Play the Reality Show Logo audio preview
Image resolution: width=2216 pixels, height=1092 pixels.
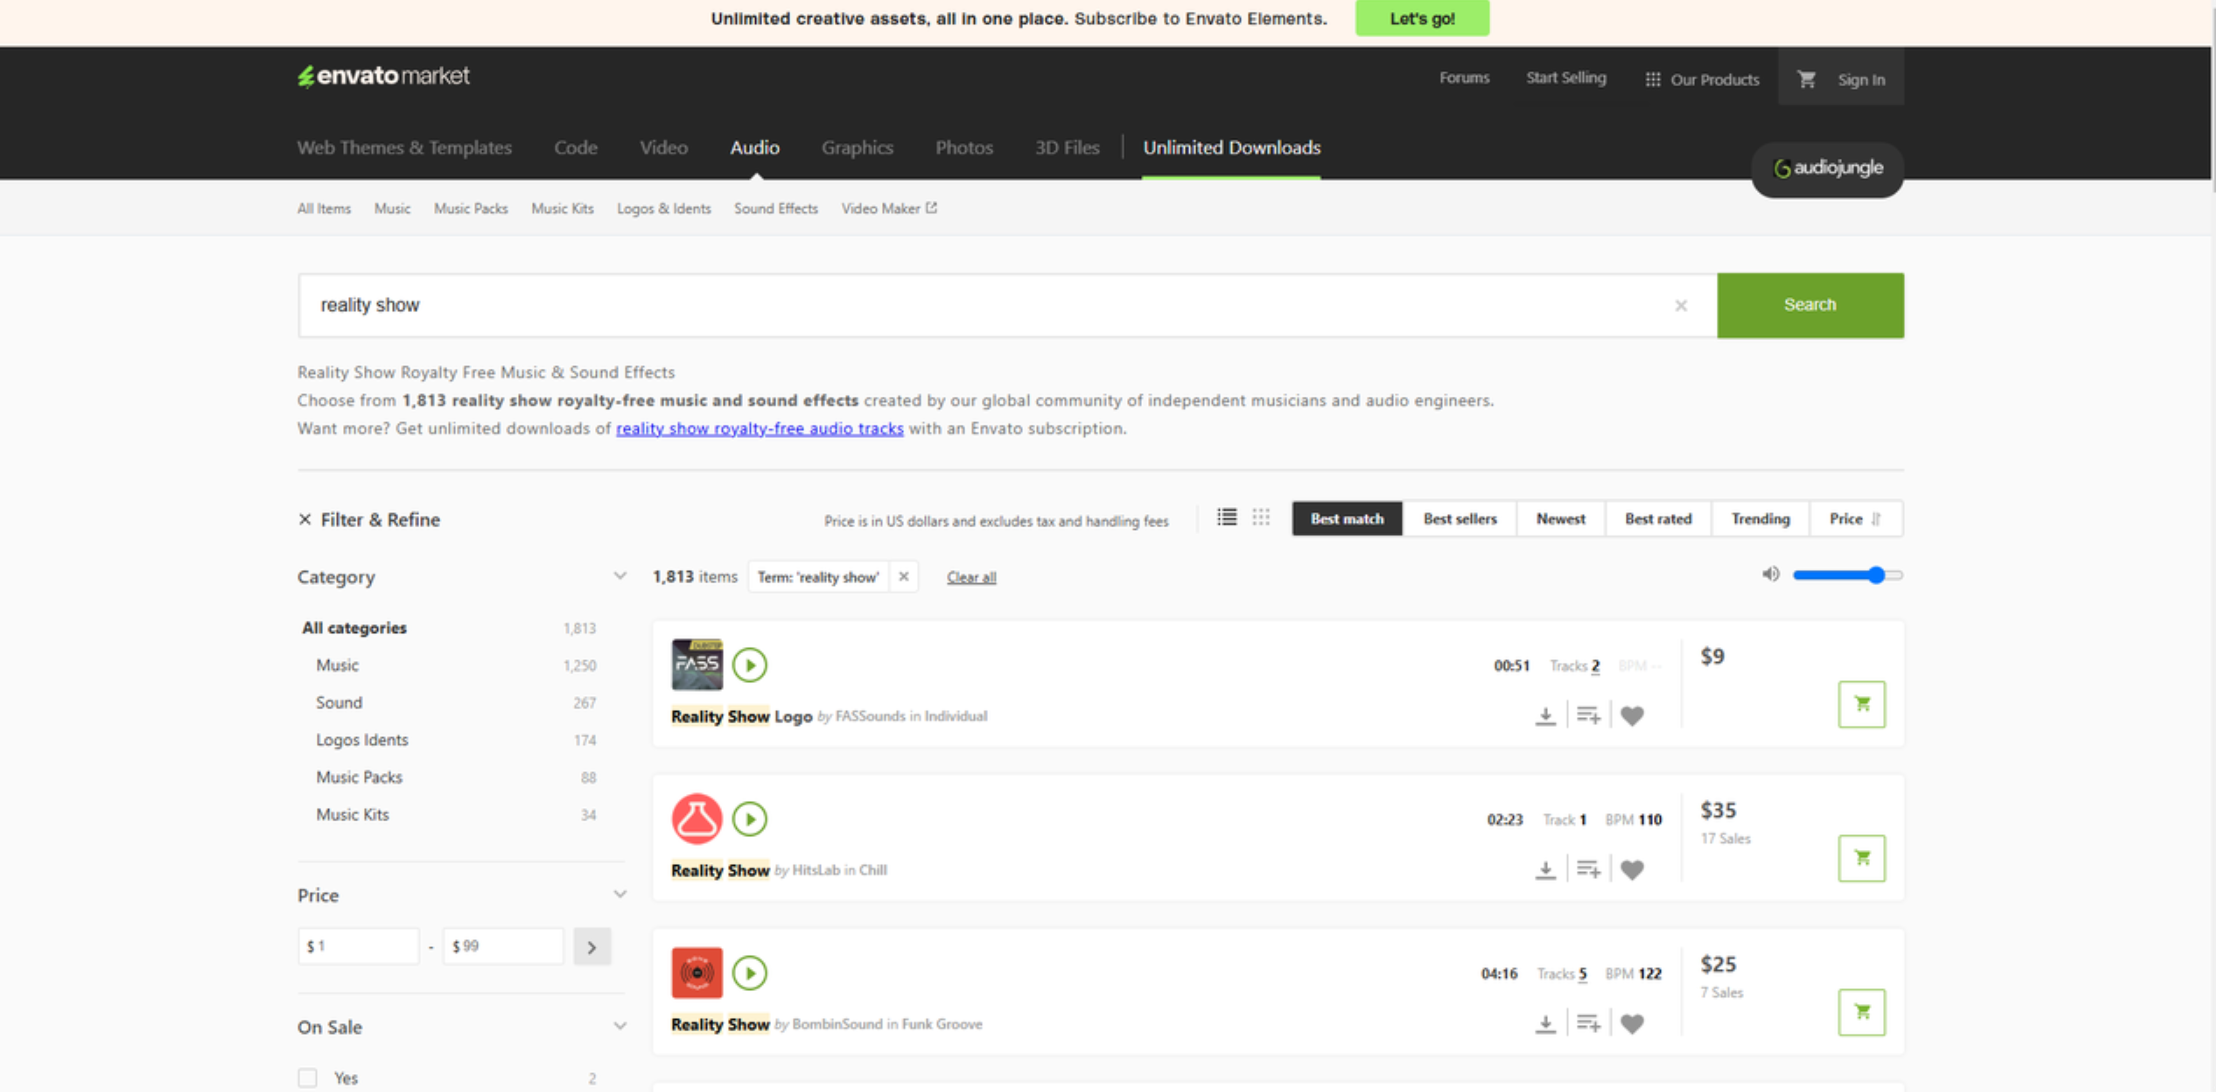tap(749, 664)
